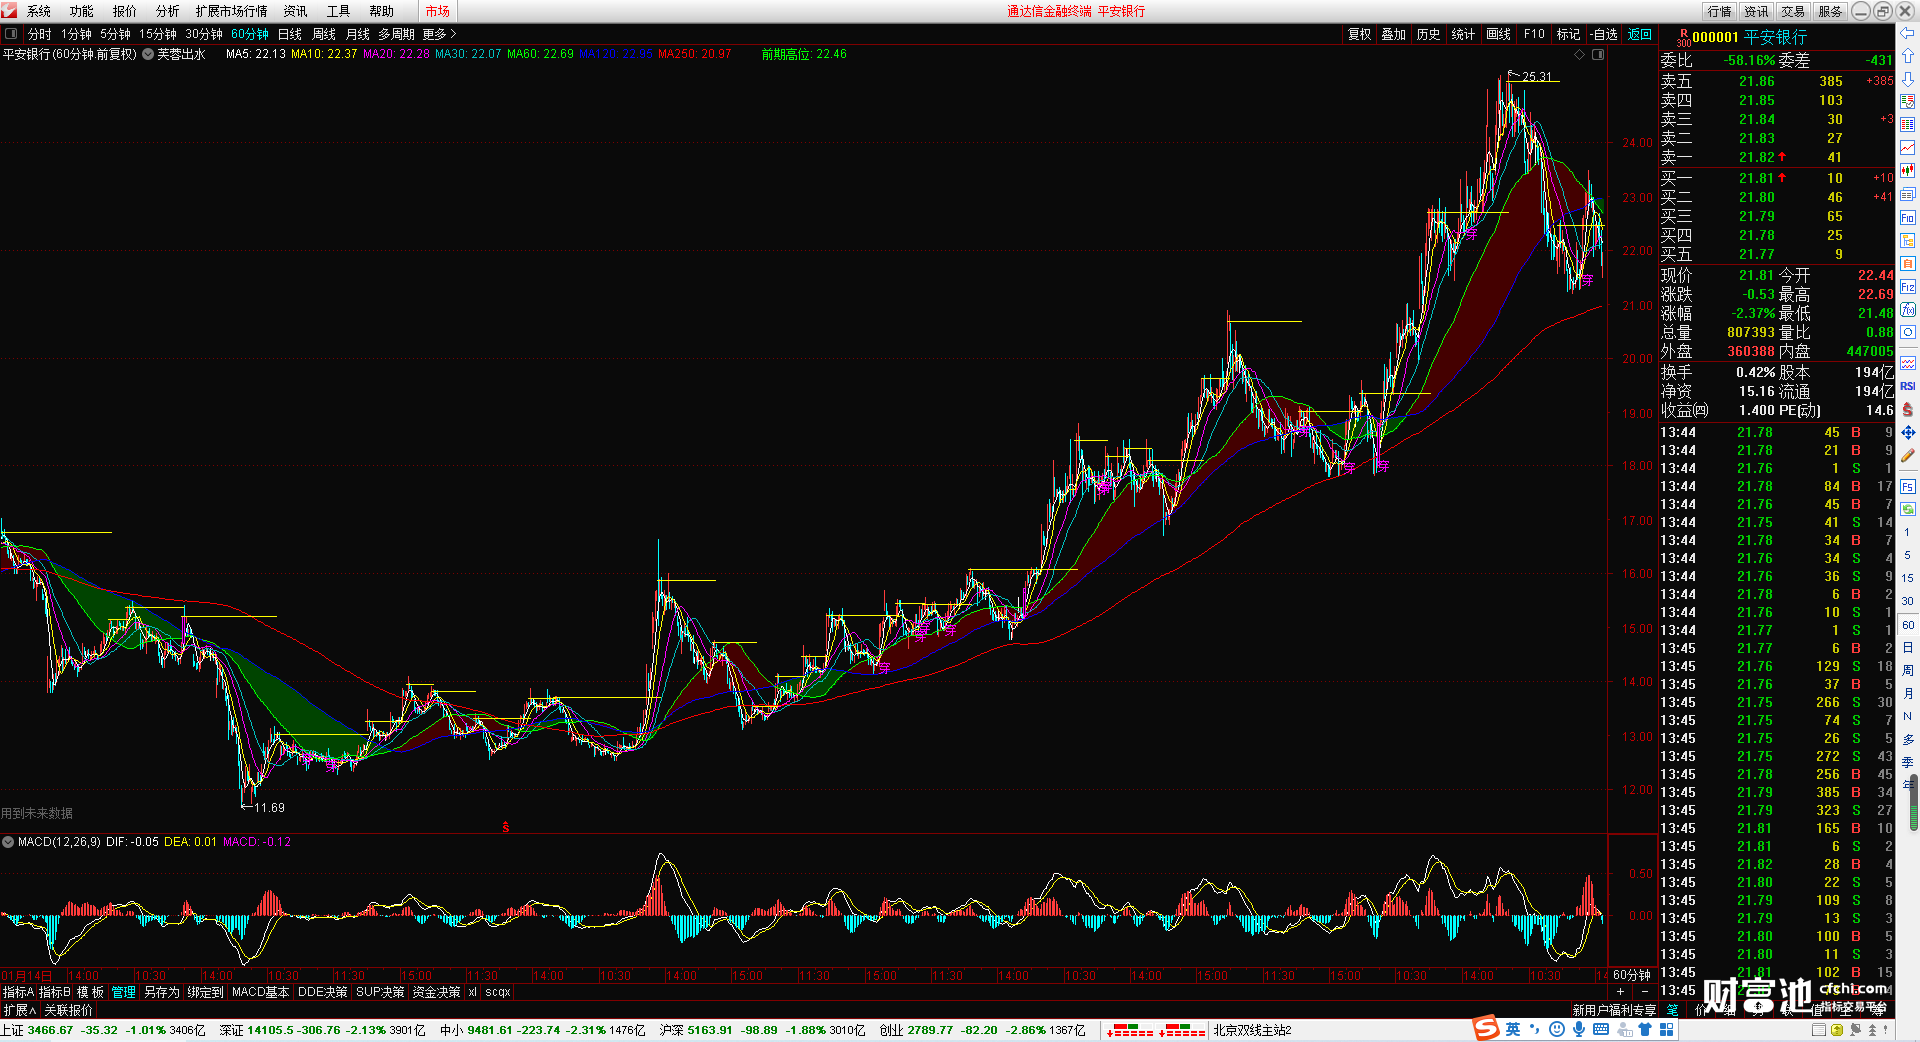Click the up arrow icon in right sidebar
1920x1042 pixels.
tap(1908, 56)
